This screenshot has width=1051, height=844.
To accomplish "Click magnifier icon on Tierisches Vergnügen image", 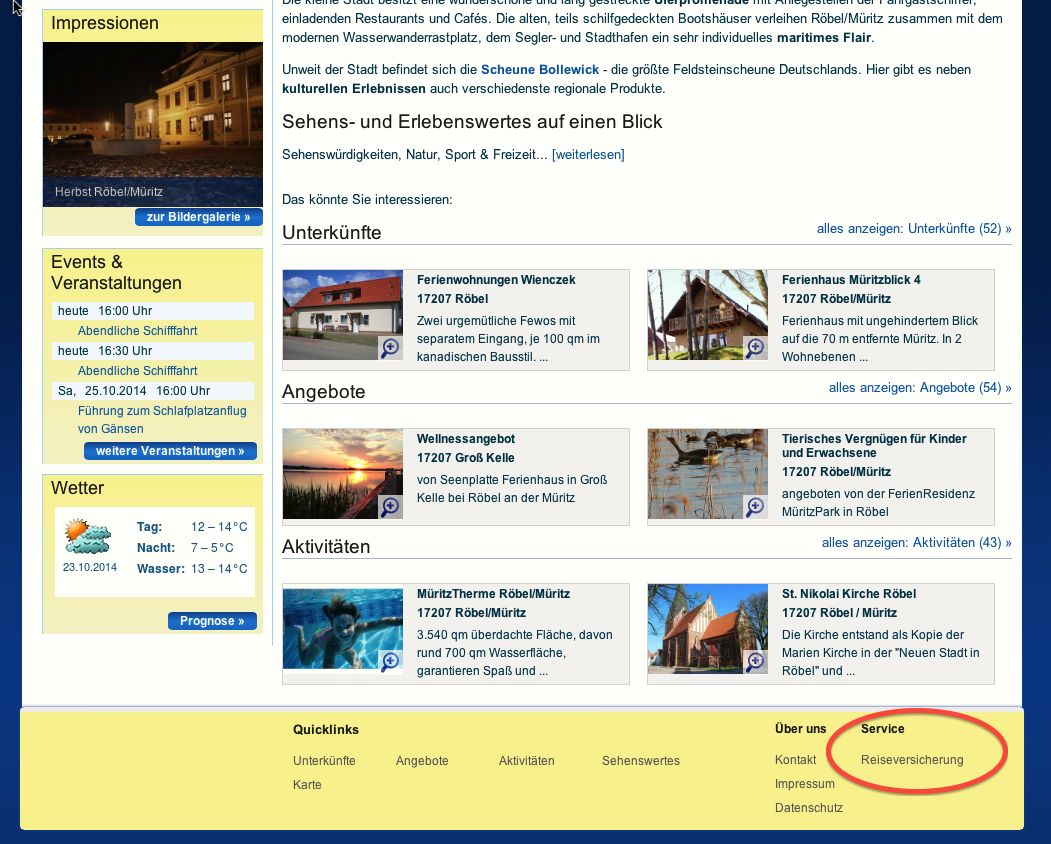I will pos(755,507).
